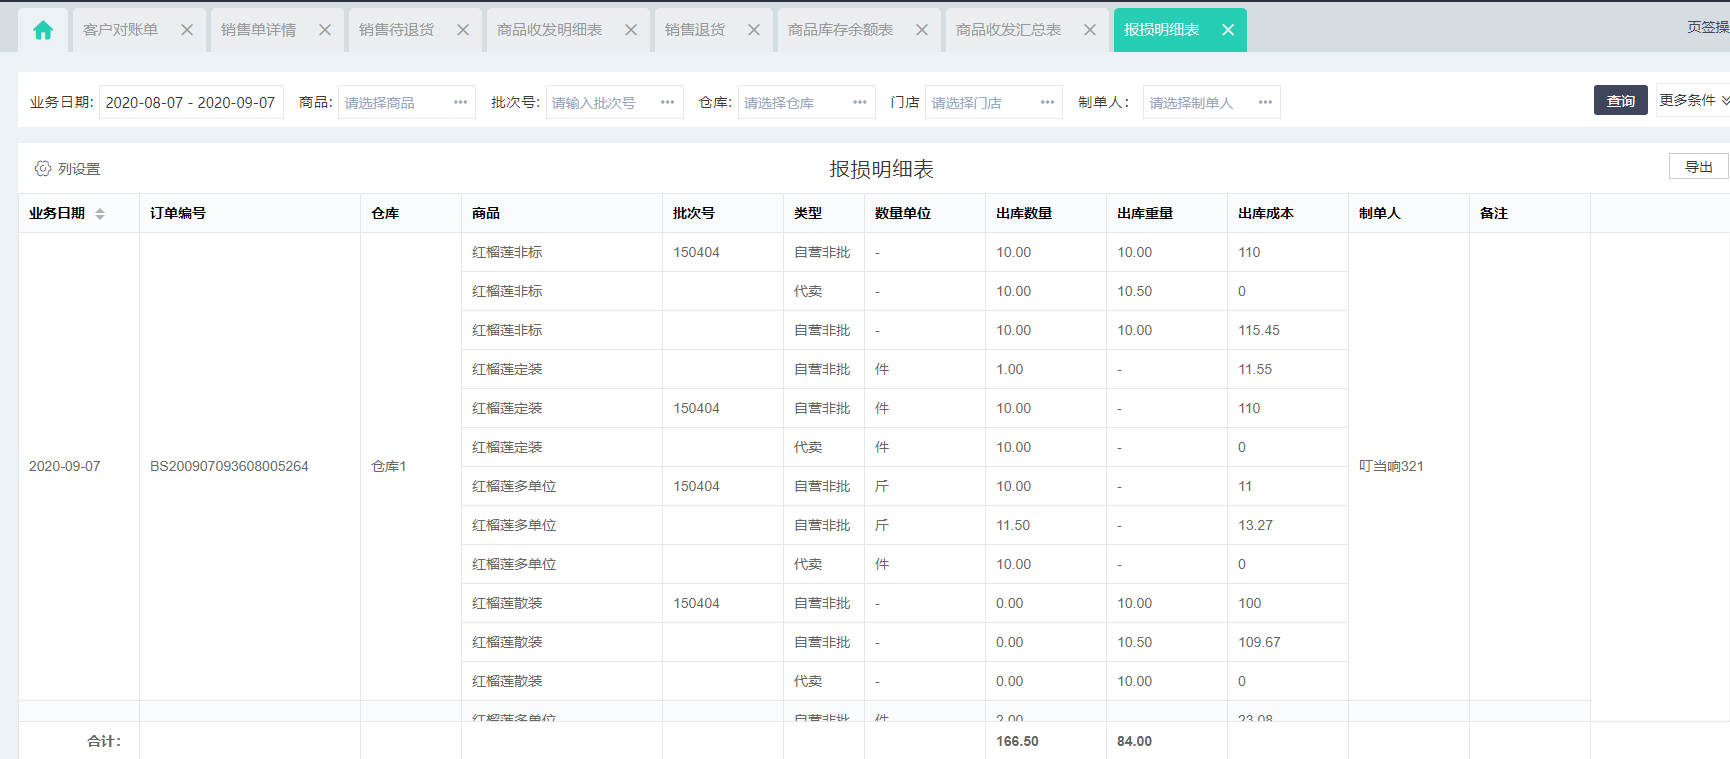Click the quantity value 11.50
The width and height of the screenshot is (1730, 759).
(x=1013, y=526)
